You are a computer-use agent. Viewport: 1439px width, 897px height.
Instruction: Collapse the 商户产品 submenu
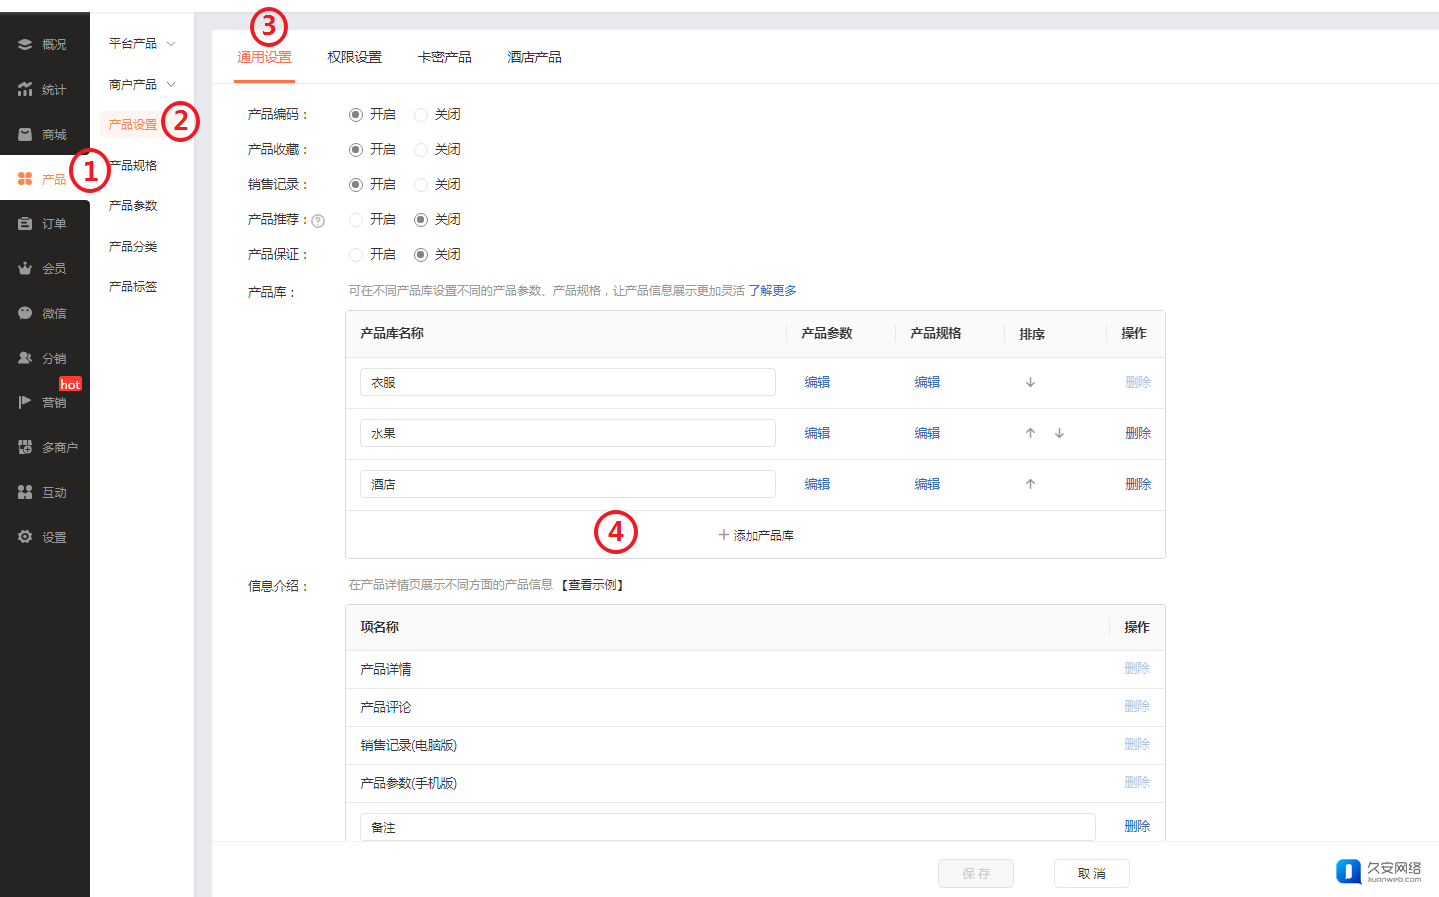tap(141, 85)
